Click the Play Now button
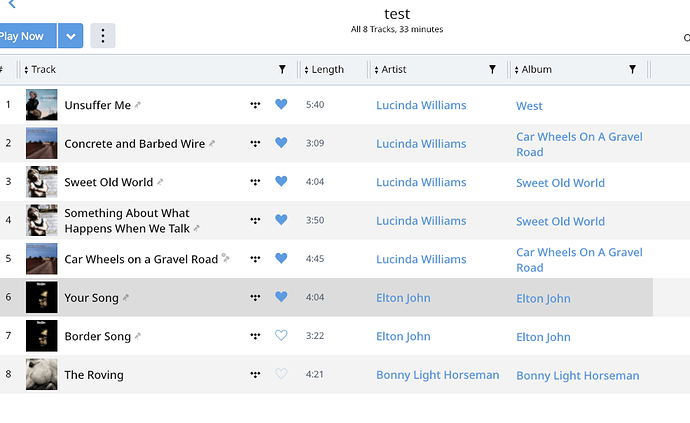Viewport: 690px width, 423px height. click(x=28, y=36)
